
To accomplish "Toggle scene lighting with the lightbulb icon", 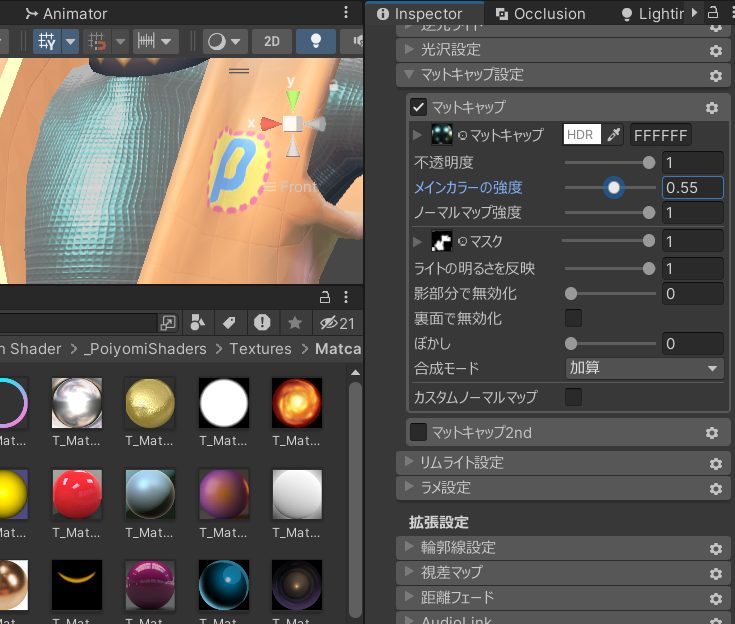I will pos(317,41).
